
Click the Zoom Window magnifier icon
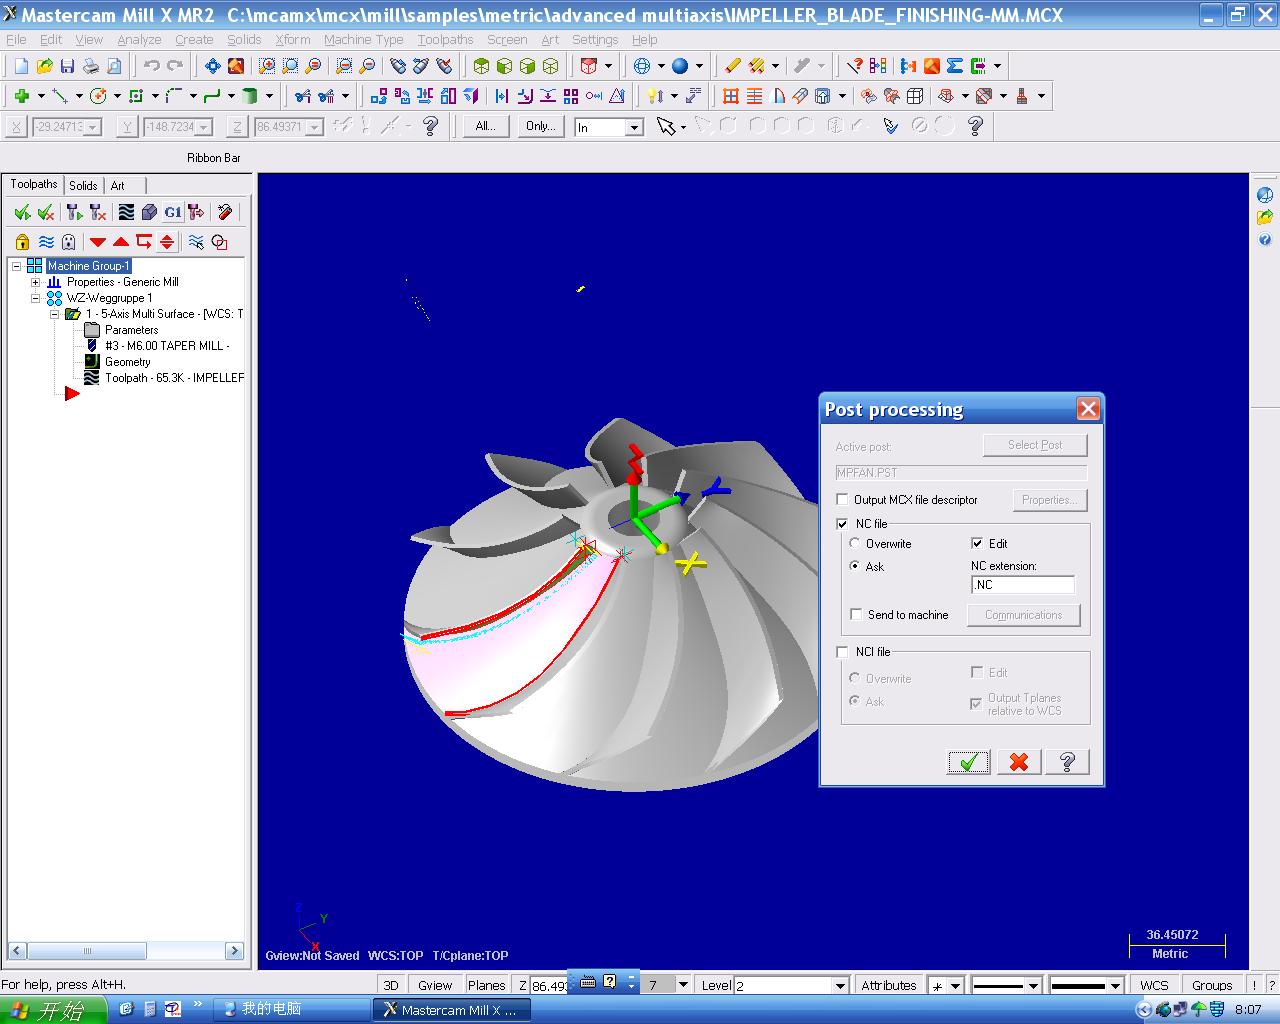267,66
